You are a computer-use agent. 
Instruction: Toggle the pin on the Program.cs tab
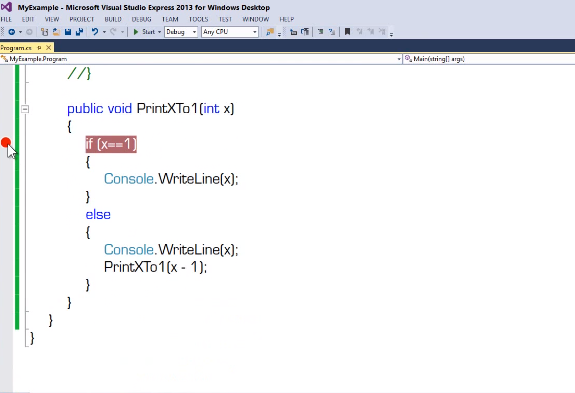point(39,48)
